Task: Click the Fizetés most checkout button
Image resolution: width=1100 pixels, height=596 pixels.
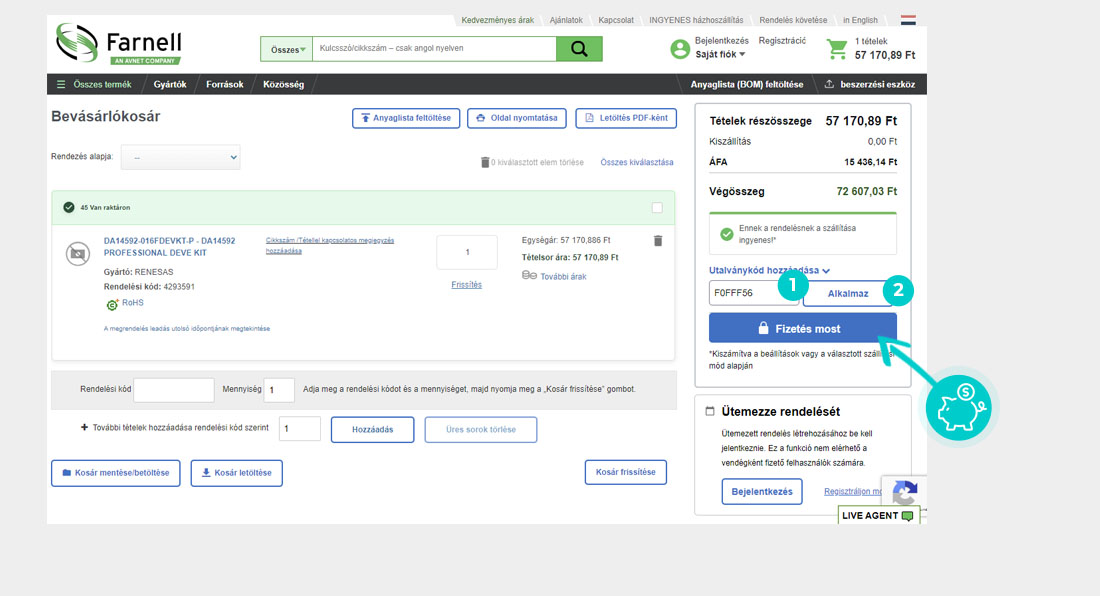Action: (x=803, y=328)
